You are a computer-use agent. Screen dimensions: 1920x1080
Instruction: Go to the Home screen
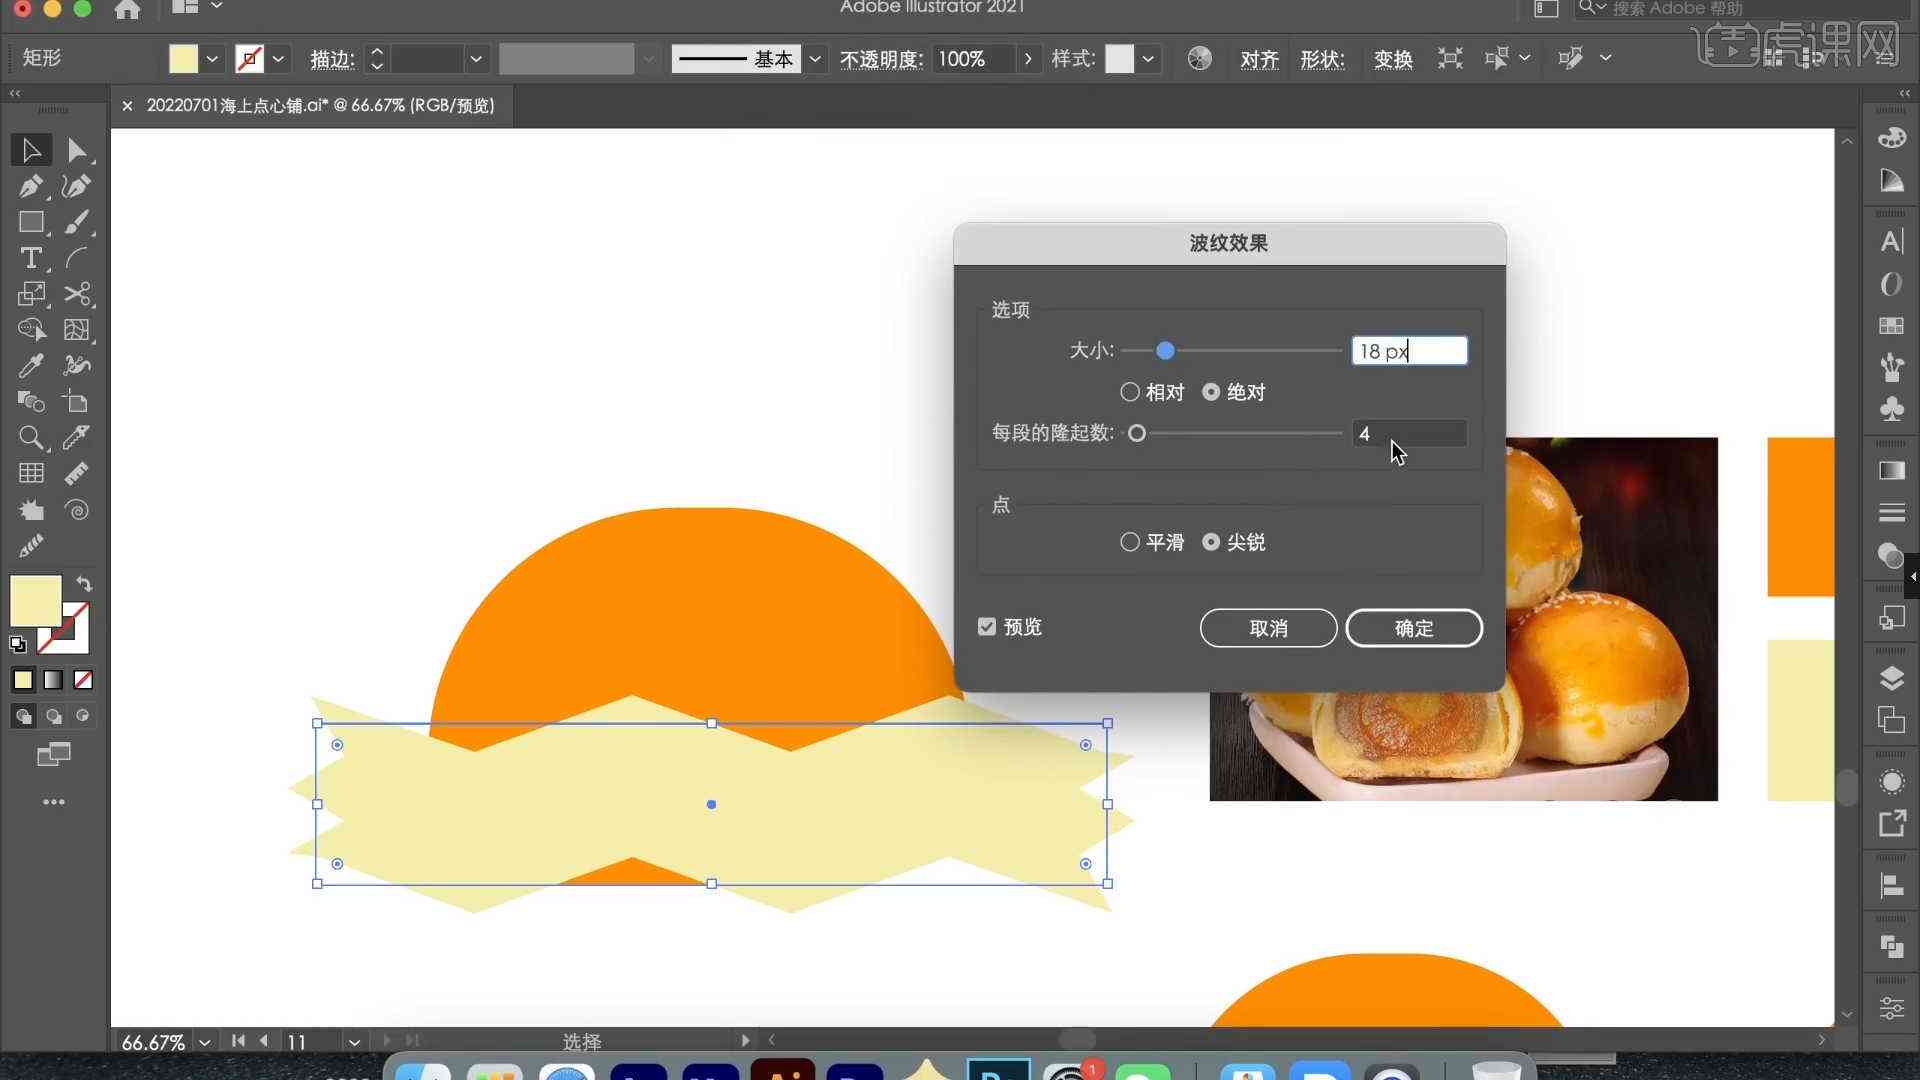tap(127, 10)
